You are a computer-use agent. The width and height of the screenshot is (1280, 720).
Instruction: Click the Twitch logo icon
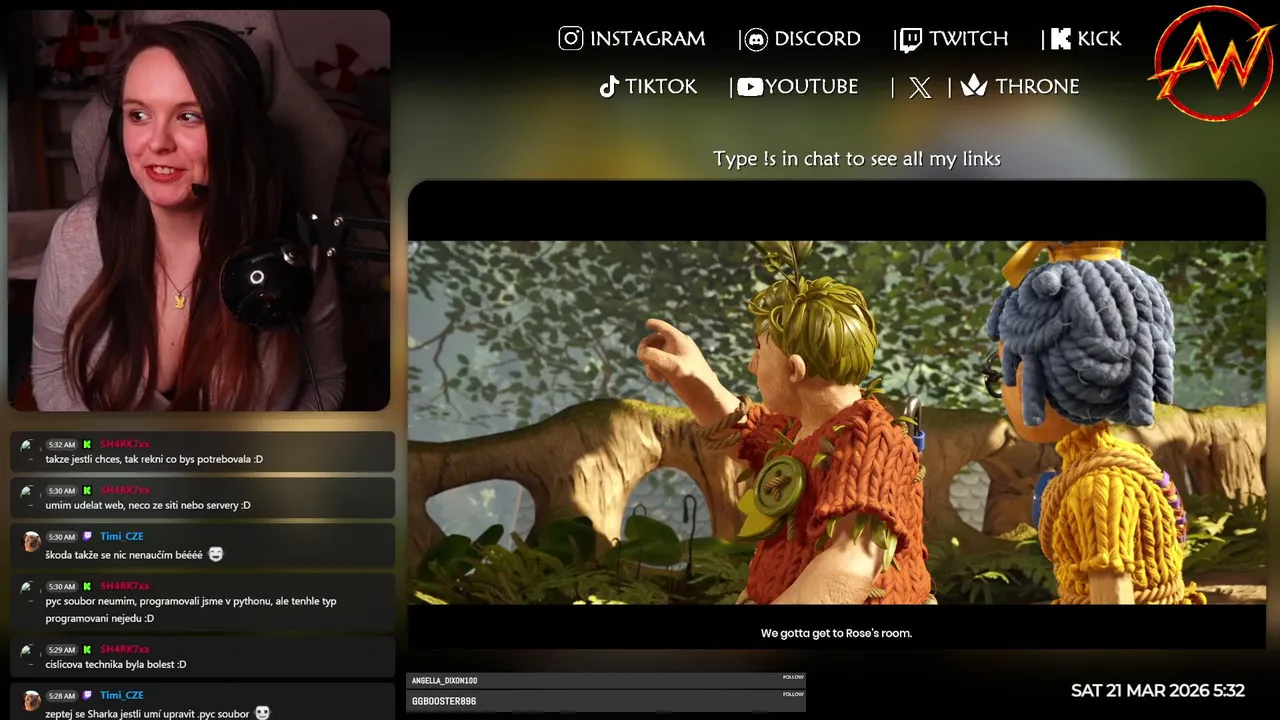pyautogui.click(x=910, y=39)
